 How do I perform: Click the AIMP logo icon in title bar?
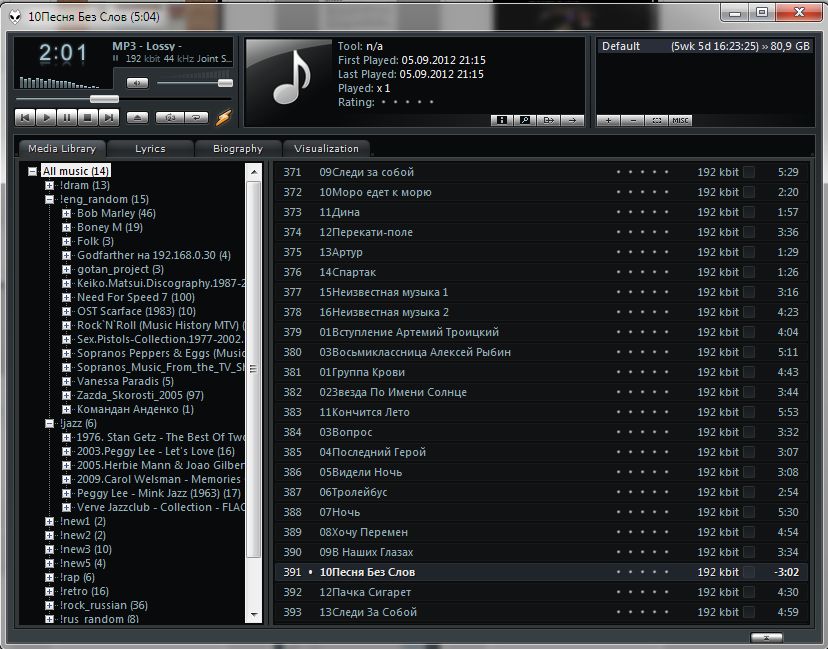15,17
